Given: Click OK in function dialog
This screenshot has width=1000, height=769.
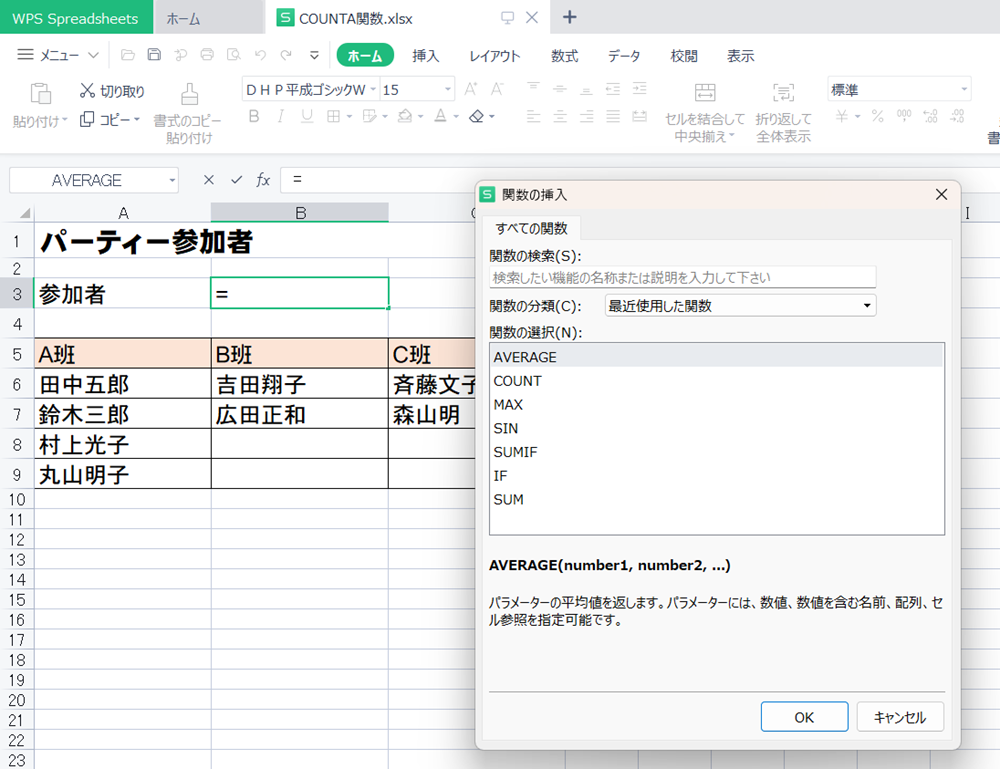Looking at the screenshot, I should 804,717.
